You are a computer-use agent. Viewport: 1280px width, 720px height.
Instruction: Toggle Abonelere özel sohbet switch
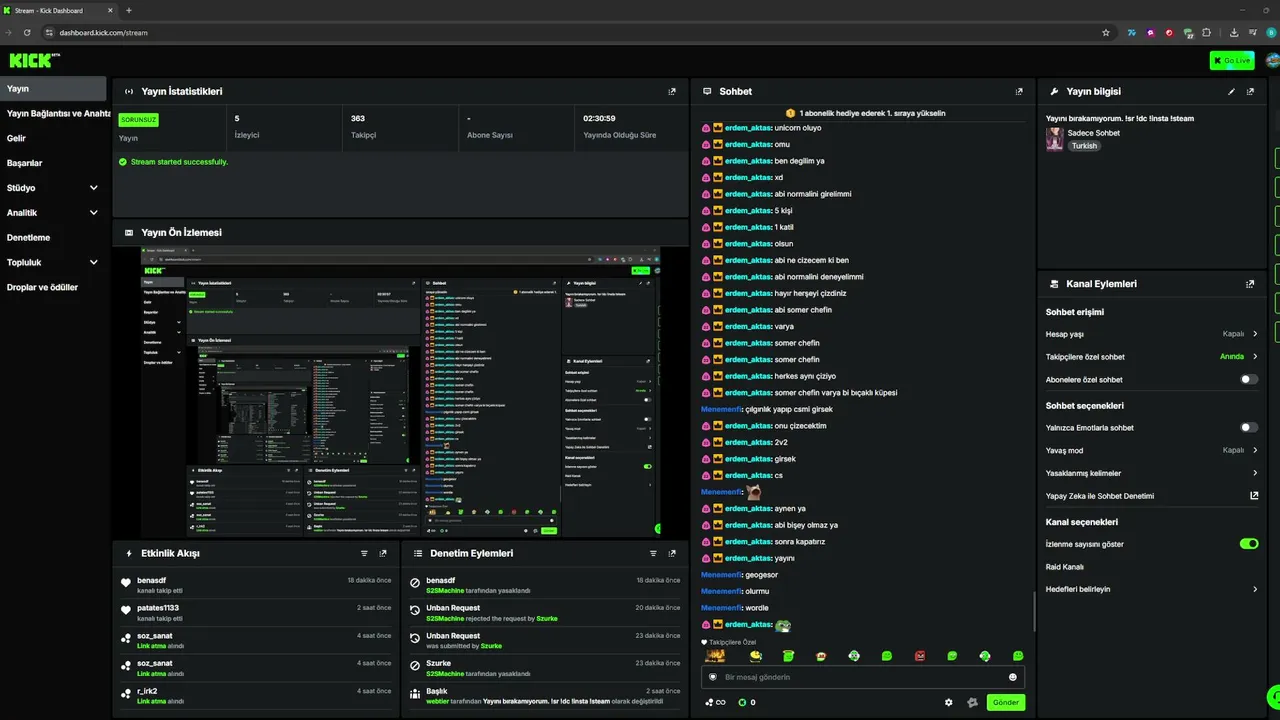(x=1249, y=380)
